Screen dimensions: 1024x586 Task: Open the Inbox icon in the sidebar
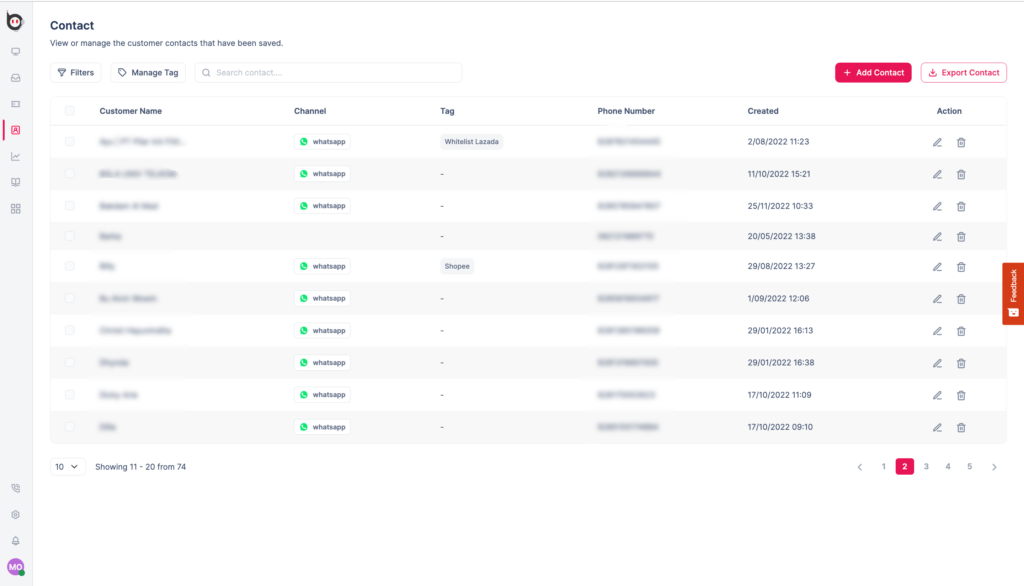tap(15, 77)
